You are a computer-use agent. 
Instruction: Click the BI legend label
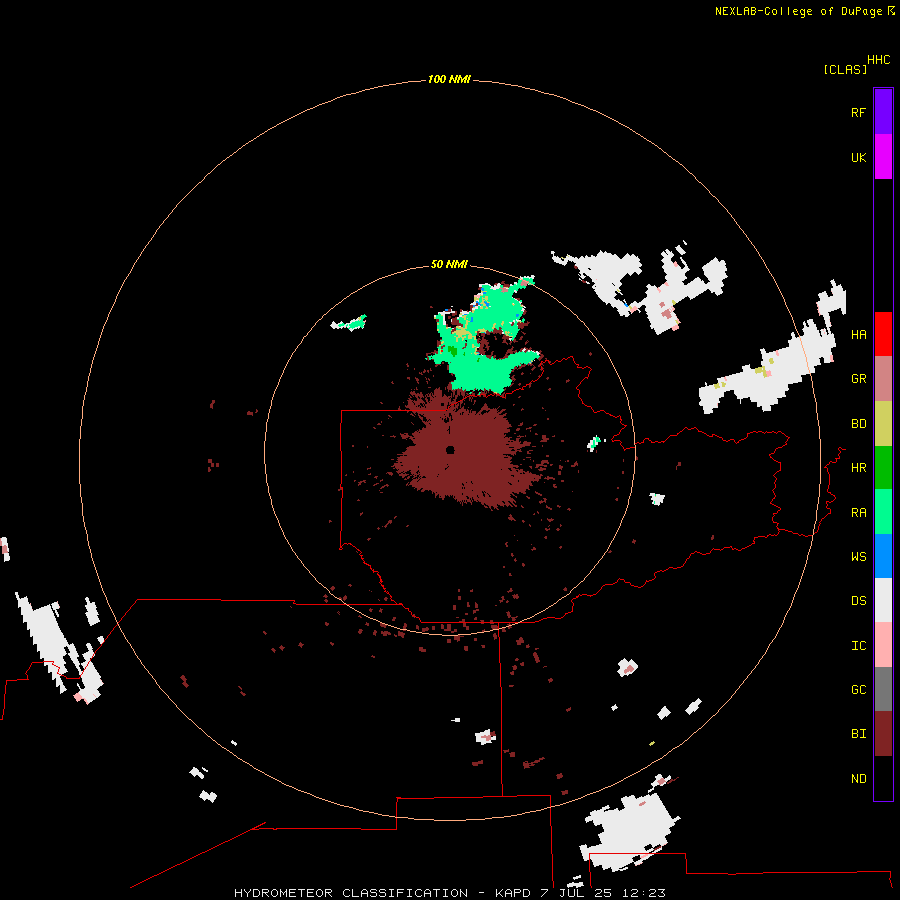[859, 734]
